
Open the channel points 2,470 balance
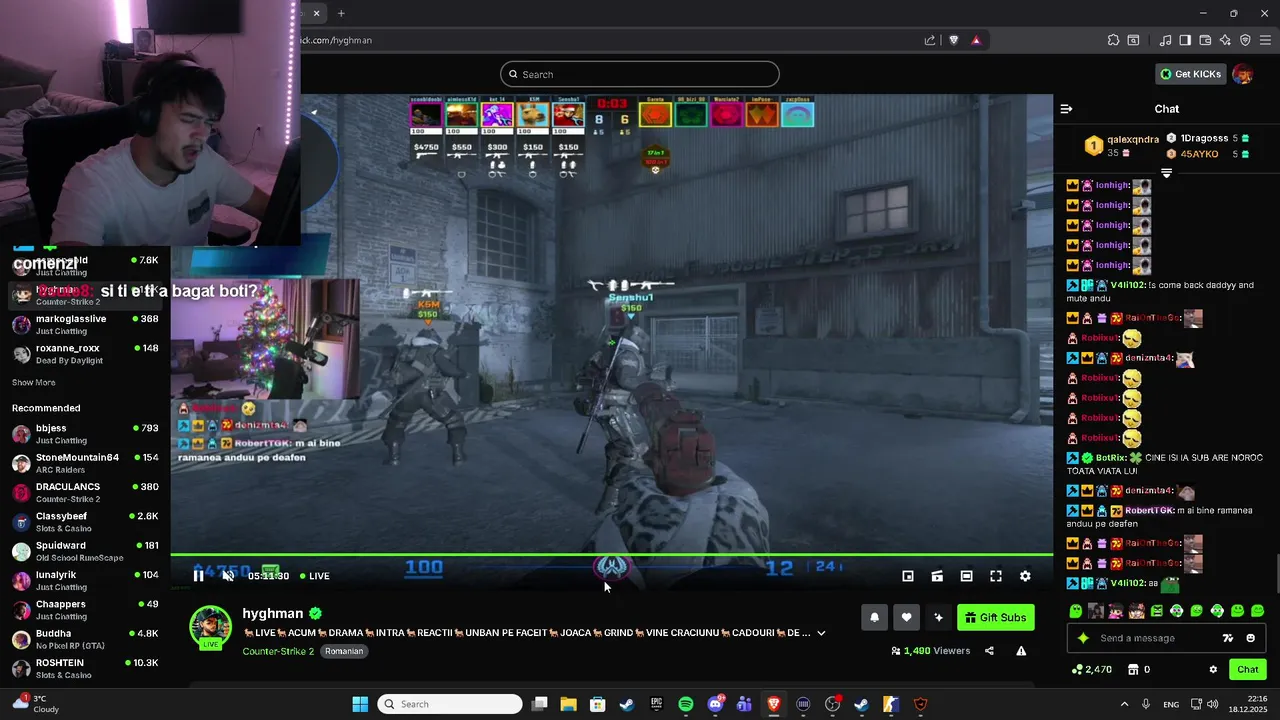point(1091,669)
